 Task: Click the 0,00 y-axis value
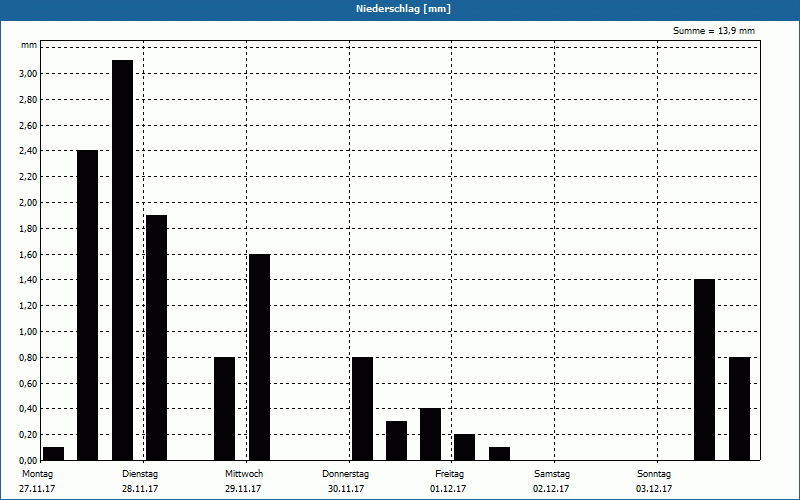[28, 461]
